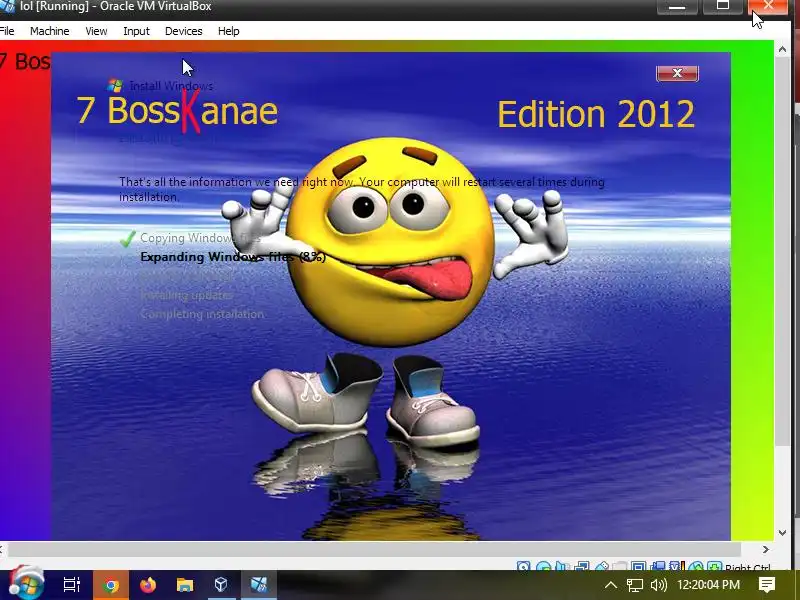Click the horizontal scrollbar thumb
Screen dimensions: 800x600
click(374, 549)
